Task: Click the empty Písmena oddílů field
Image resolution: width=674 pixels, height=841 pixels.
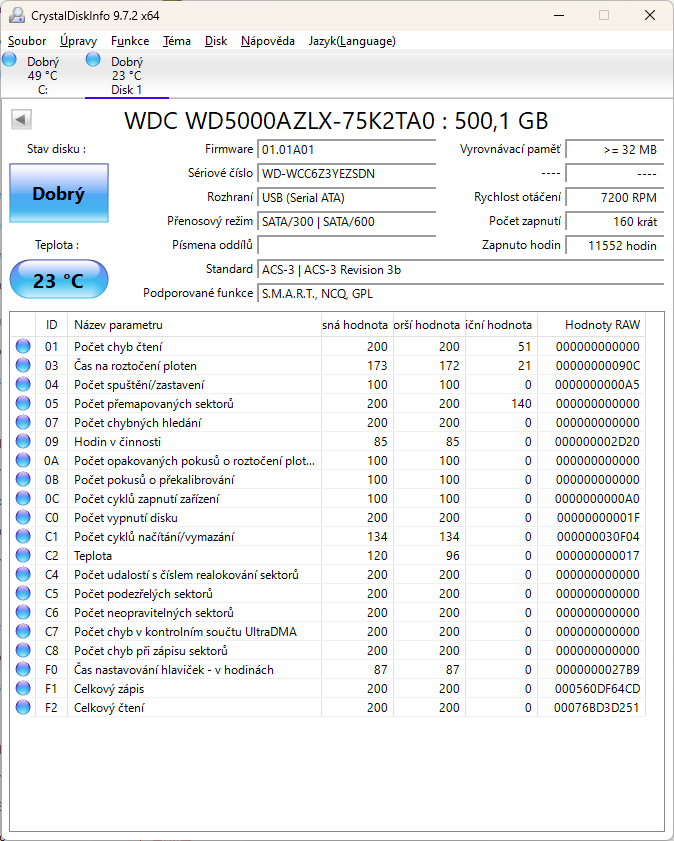Action: tap(346, 246)
